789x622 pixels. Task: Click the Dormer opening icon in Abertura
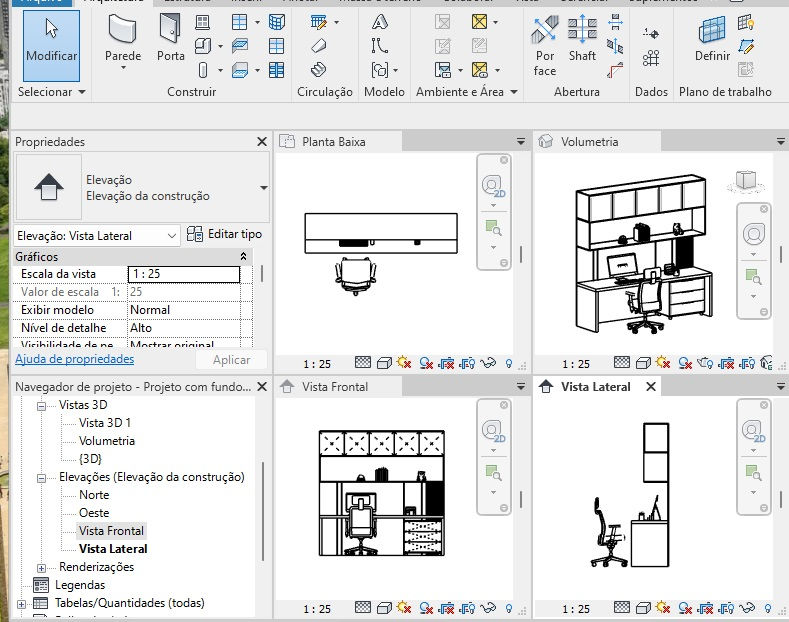click(615, 69)
